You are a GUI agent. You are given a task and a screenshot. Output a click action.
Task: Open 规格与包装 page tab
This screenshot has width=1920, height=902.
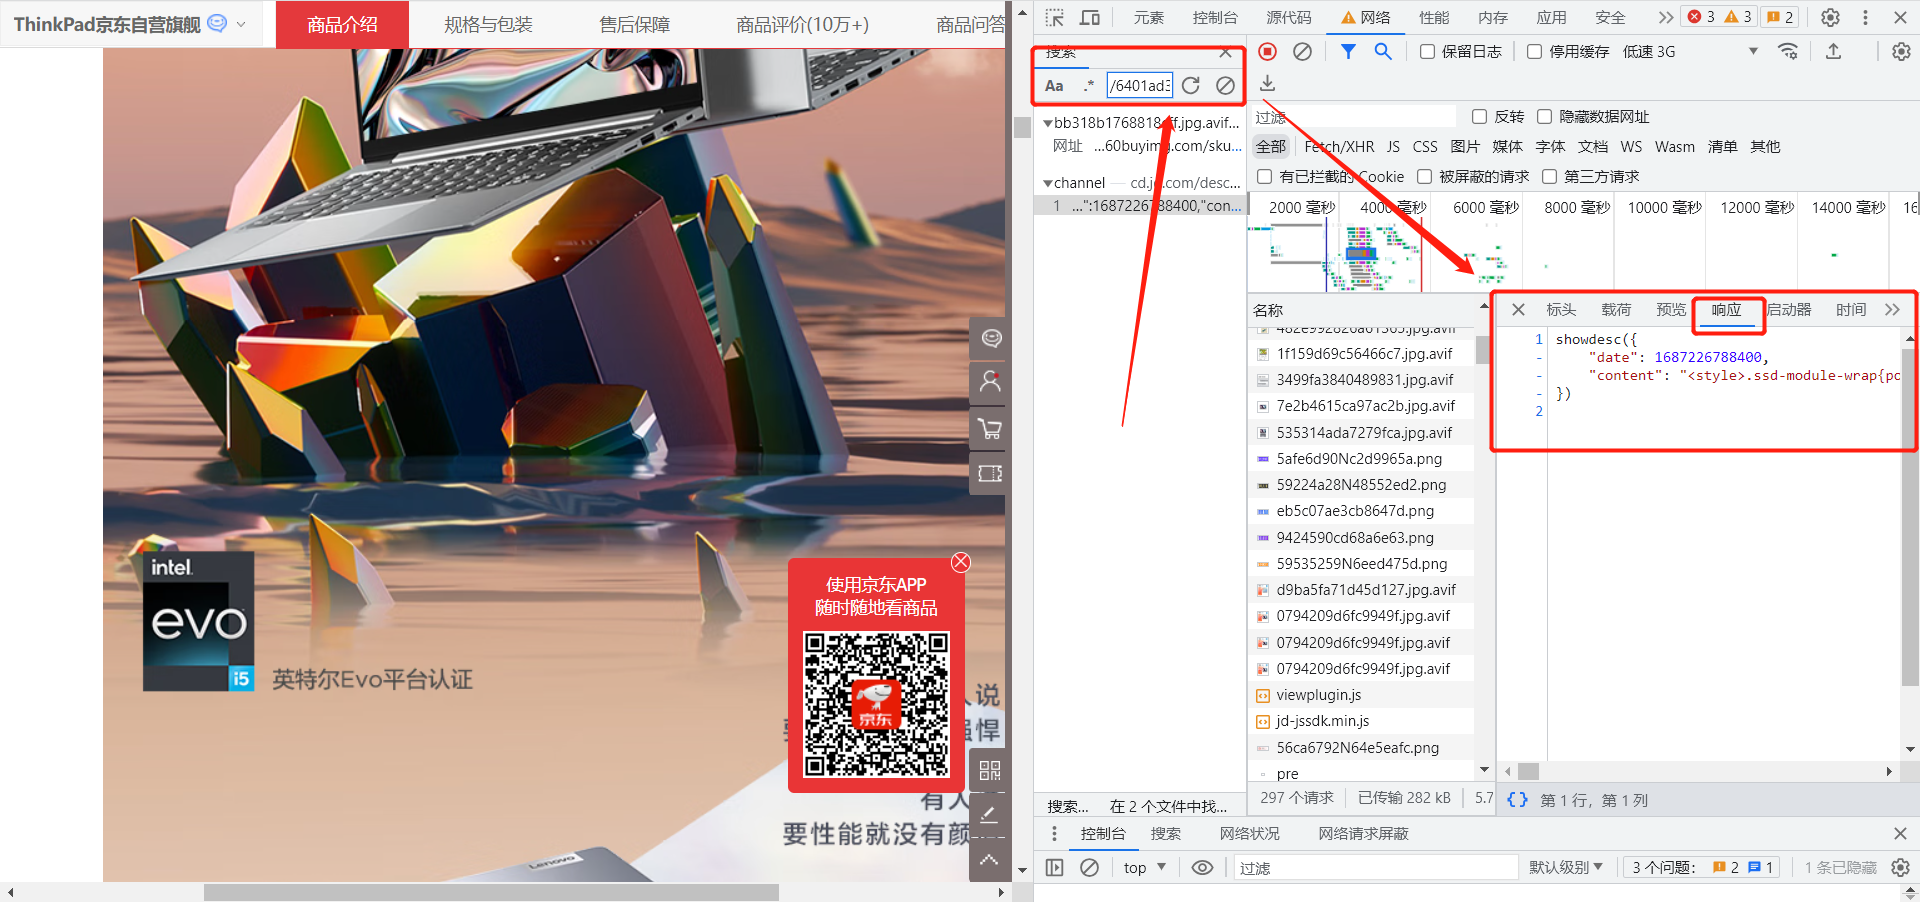pyautogui.click(x=488, y=24)
